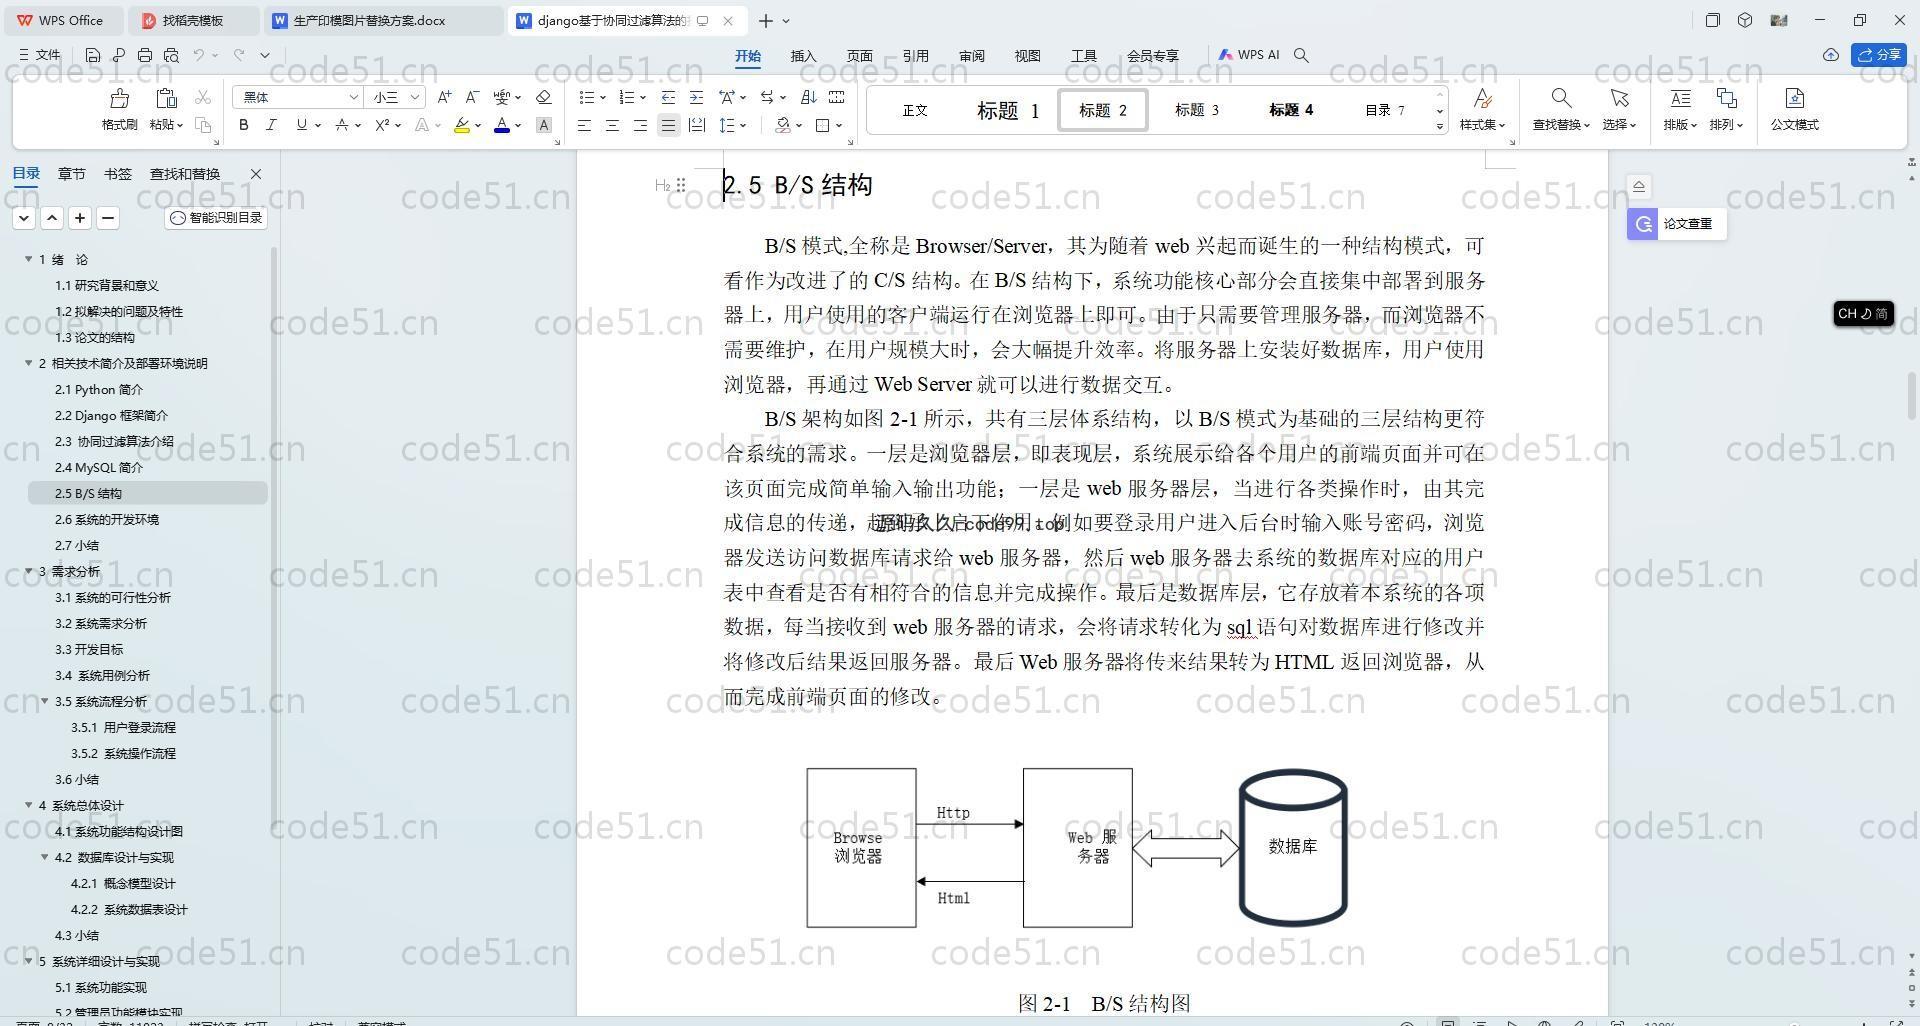This screenshot has height=1026, width=1920.
Task: Click the Thesis Check (论文查重) button
Action: [1676, 224]
